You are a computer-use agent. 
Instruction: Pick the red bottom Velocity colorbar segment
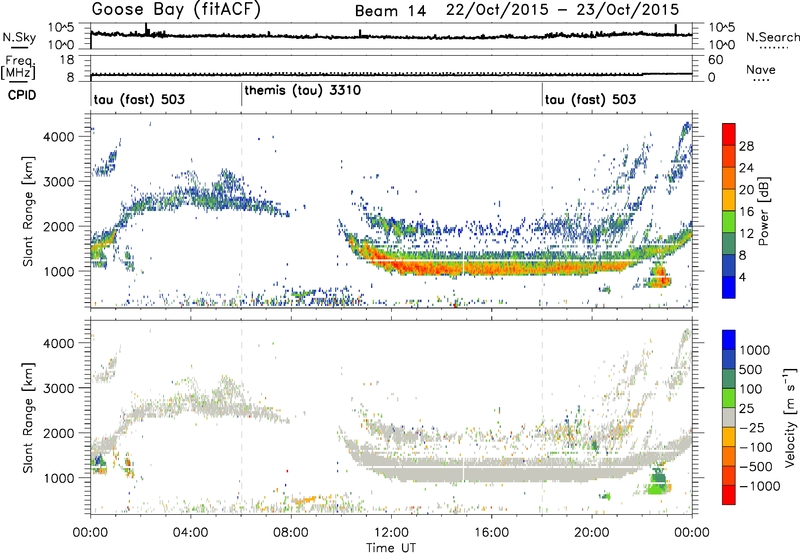click(x=729, y=495)
